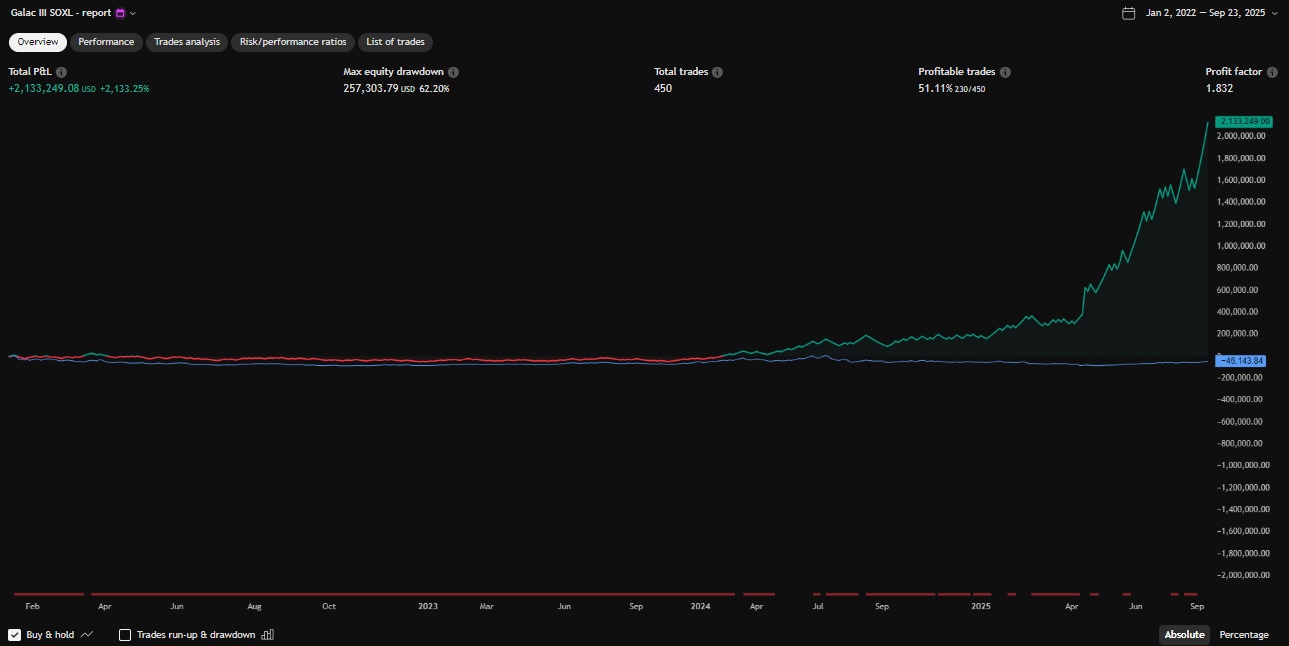The image size is (1289, 646).
Task: Enable Trades run-up & drawdown checkbox
Action: point(125,635)
